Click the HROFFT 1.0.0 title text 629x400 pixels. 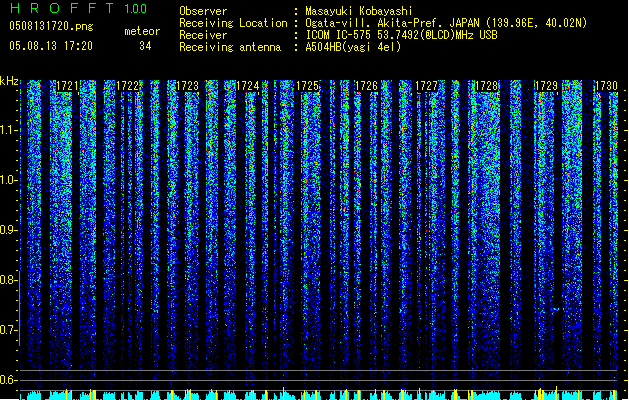[79, 8]
